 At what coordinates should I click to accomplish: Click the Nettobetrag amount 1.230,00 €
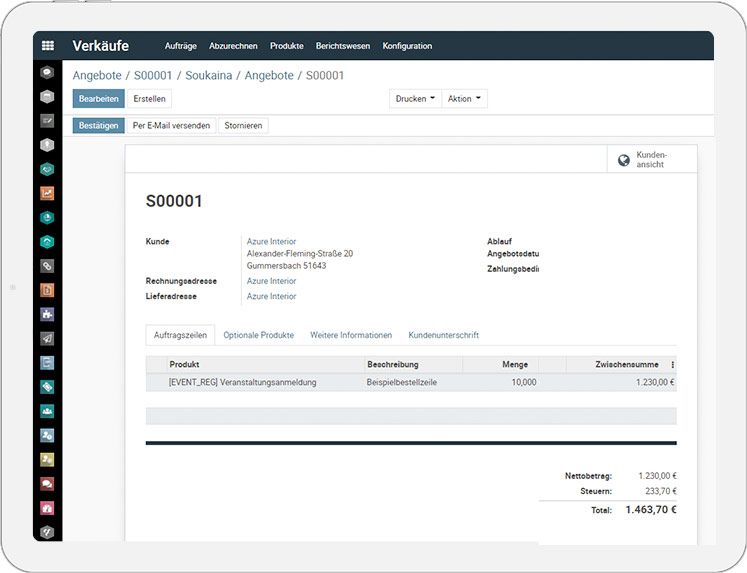[x=657, y=476]
